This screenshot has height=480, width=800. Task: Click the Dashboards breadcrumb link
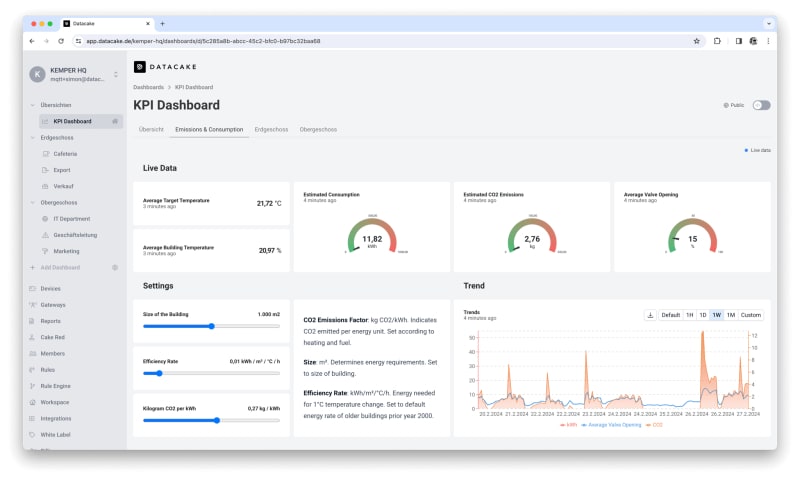tap(148, 87)
